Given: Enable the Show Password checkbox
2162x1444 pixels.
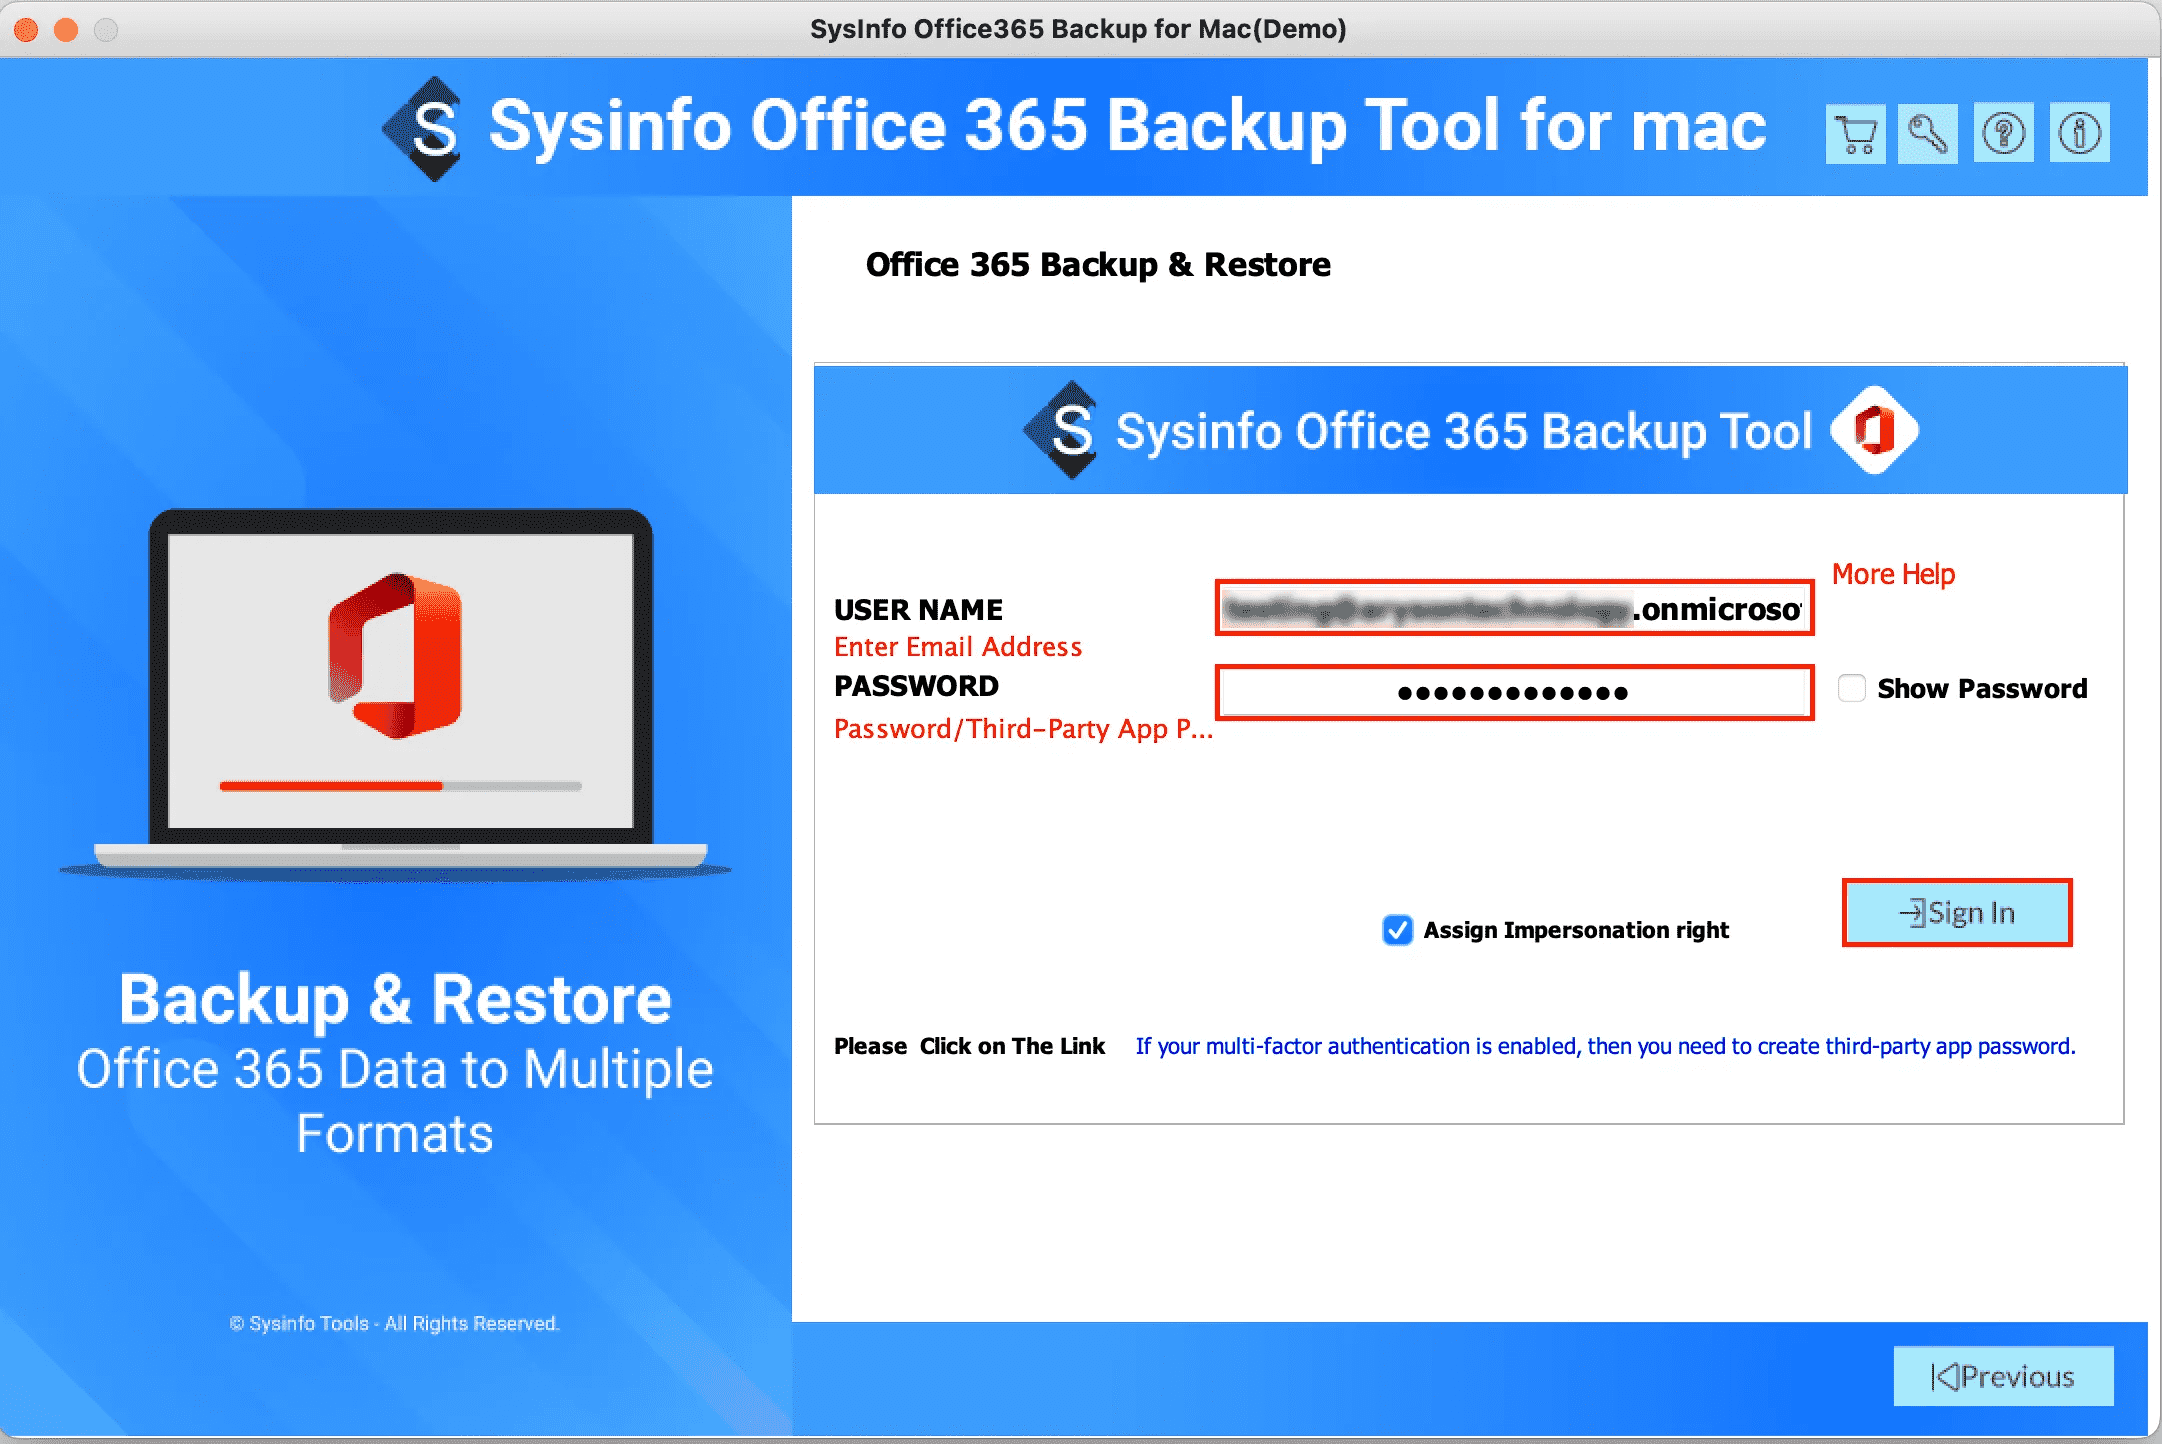Looking at the screenshot, I should pos(1851,688).
